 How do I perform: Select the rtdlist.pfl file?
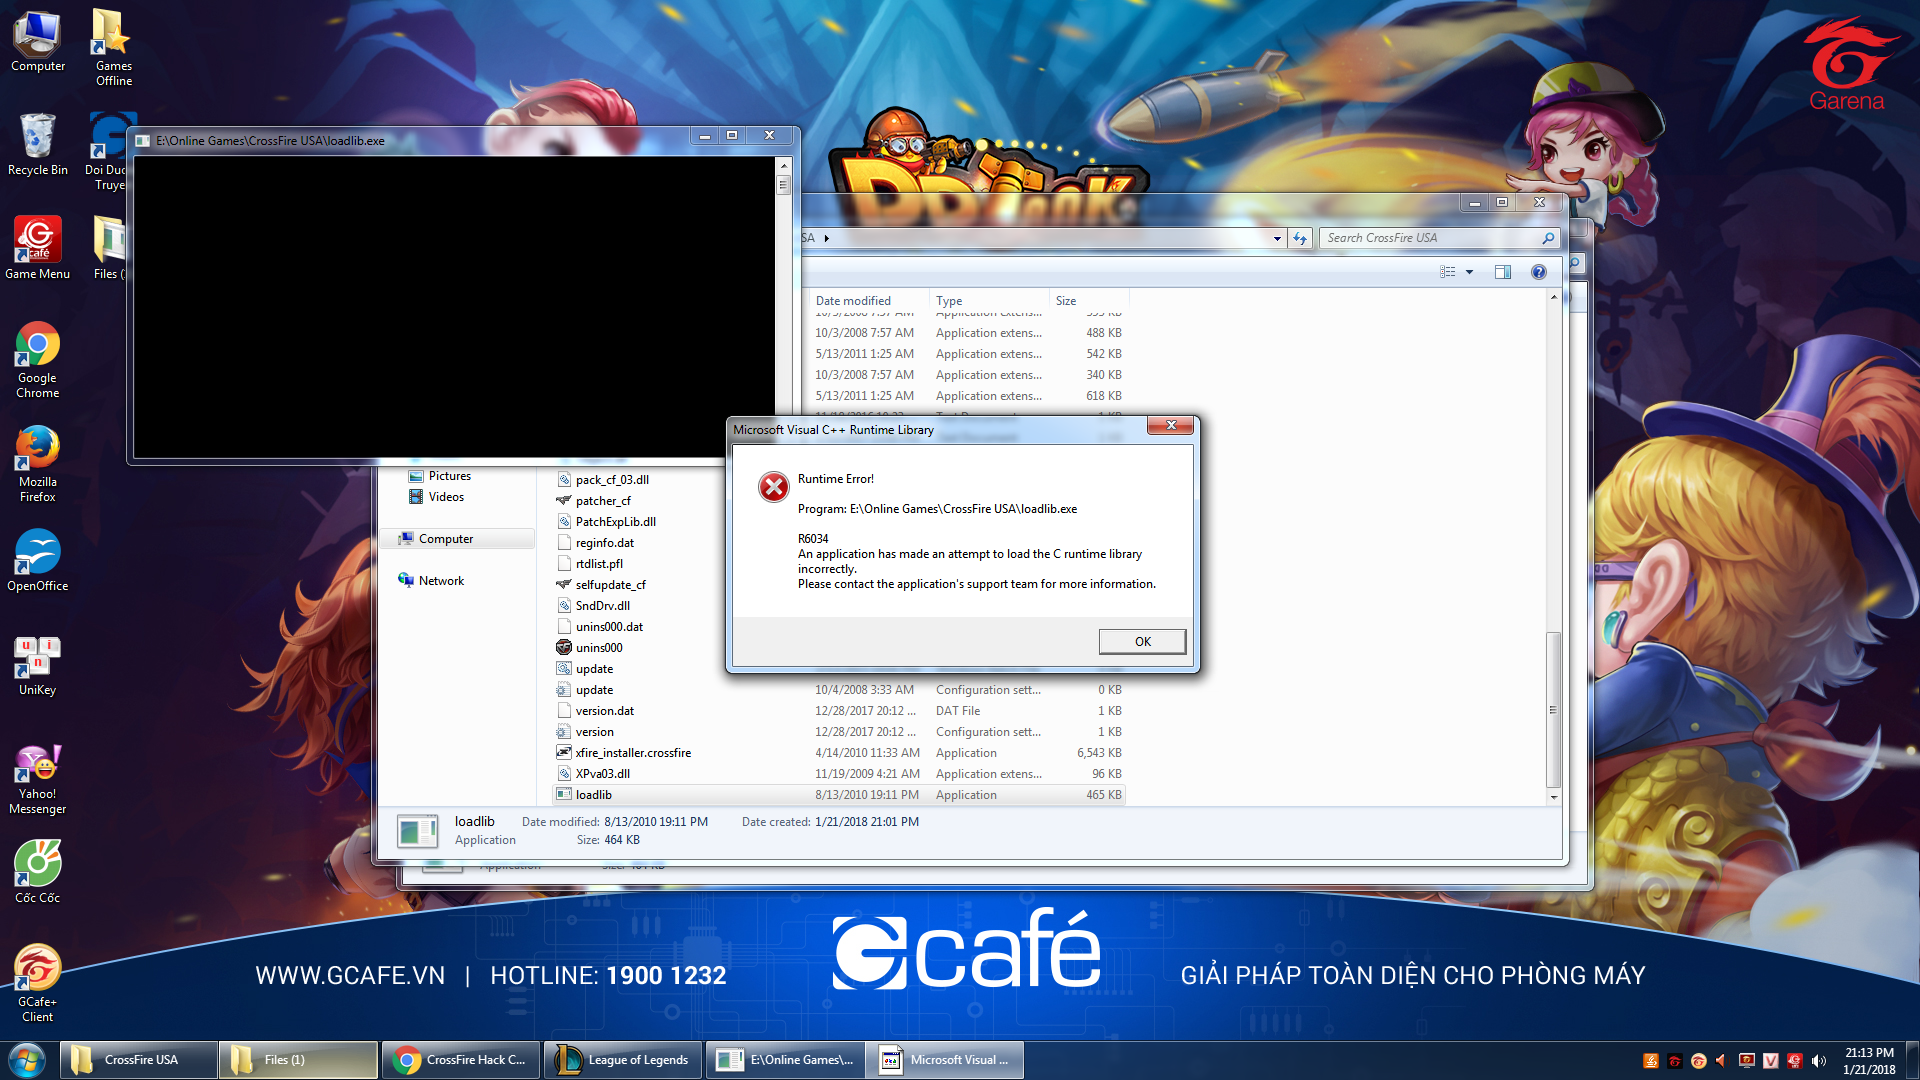pos(598,564)
